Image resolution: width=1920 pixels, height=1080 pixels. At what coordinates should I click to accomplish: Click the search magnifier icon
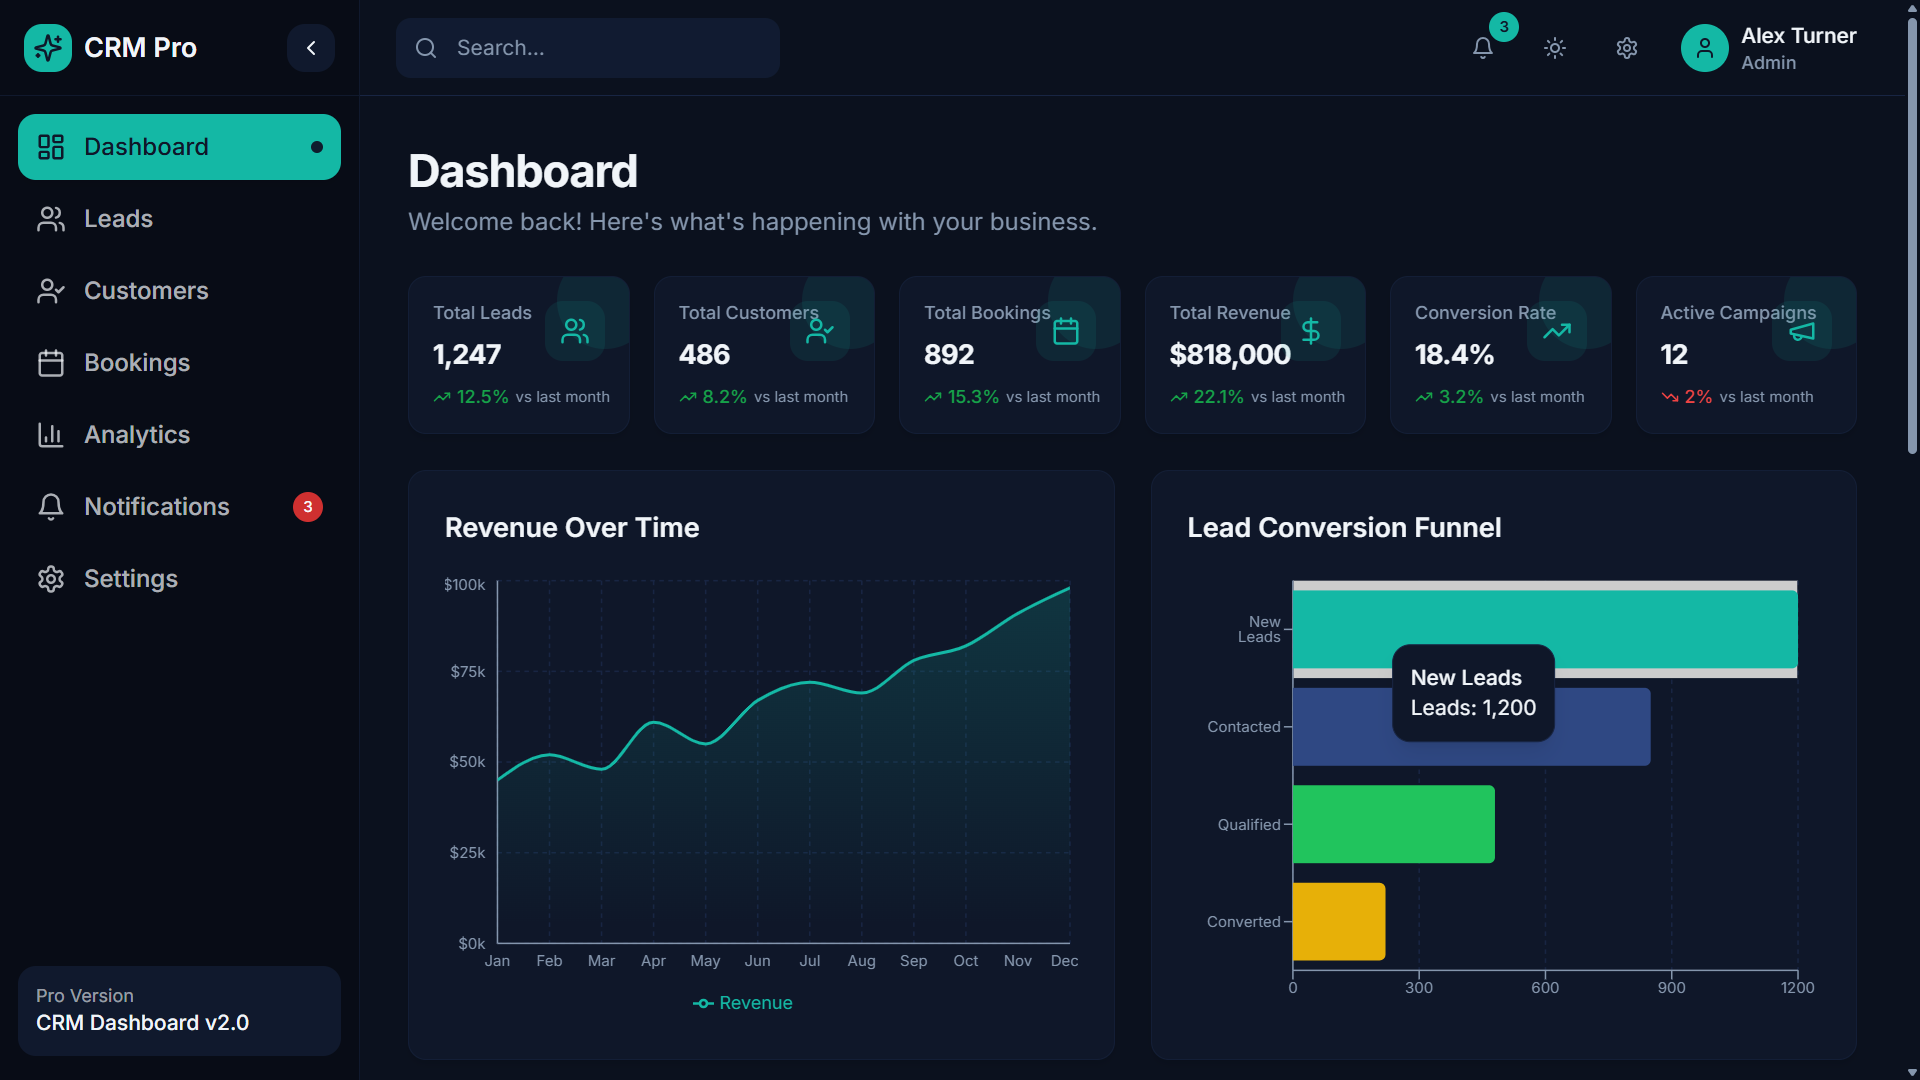[426, 48]
